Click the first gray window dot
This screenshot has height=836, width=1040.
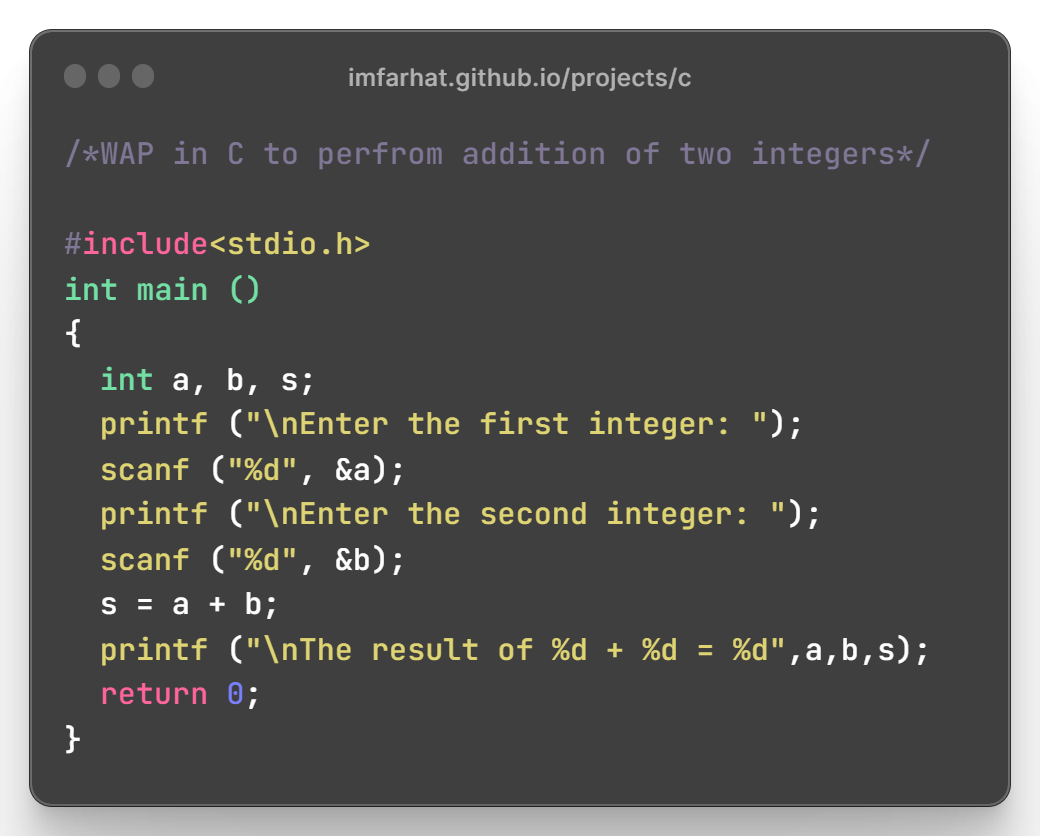[75, 76]
